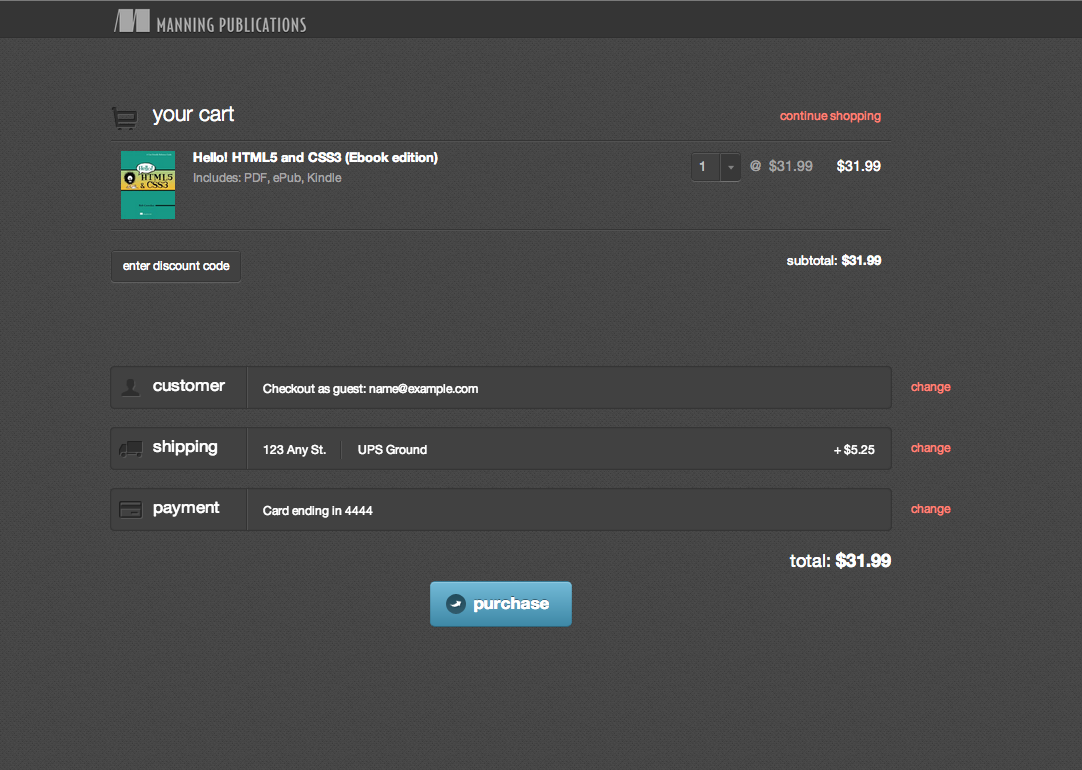This screenshot has width=1082, height=770.
Task: Click the shopping cart icon
Action: pos(124,118)
